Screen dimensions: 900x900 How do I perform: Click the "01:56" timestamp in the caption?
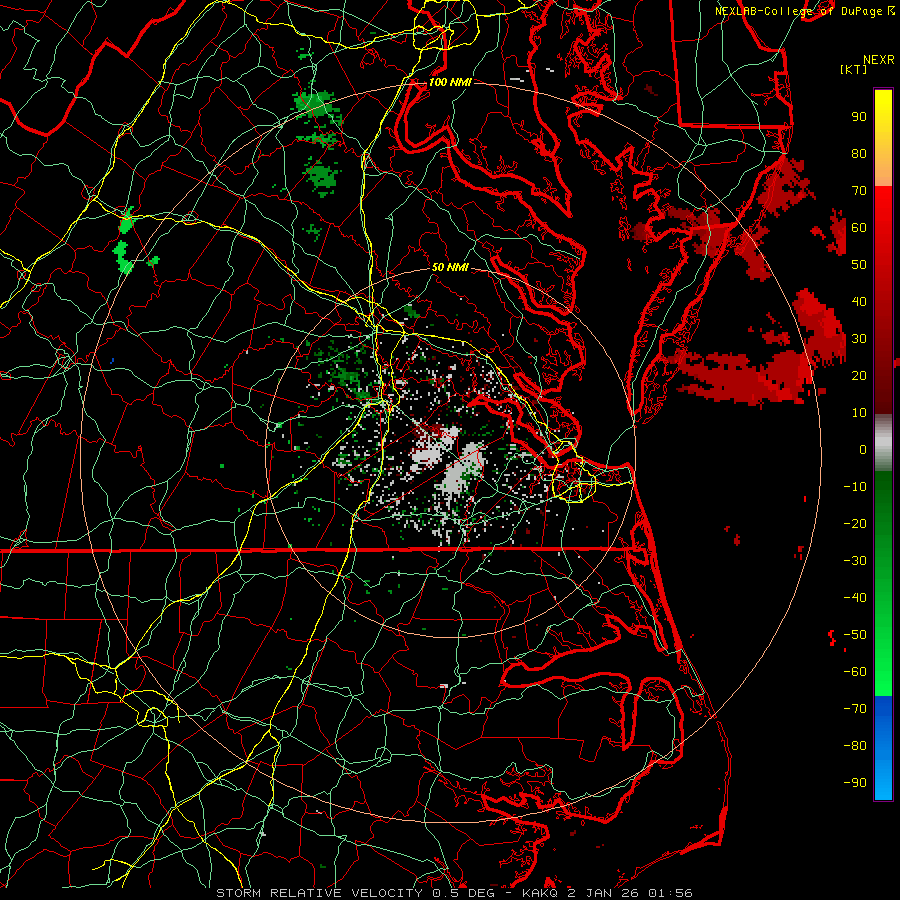pos(670,893)
